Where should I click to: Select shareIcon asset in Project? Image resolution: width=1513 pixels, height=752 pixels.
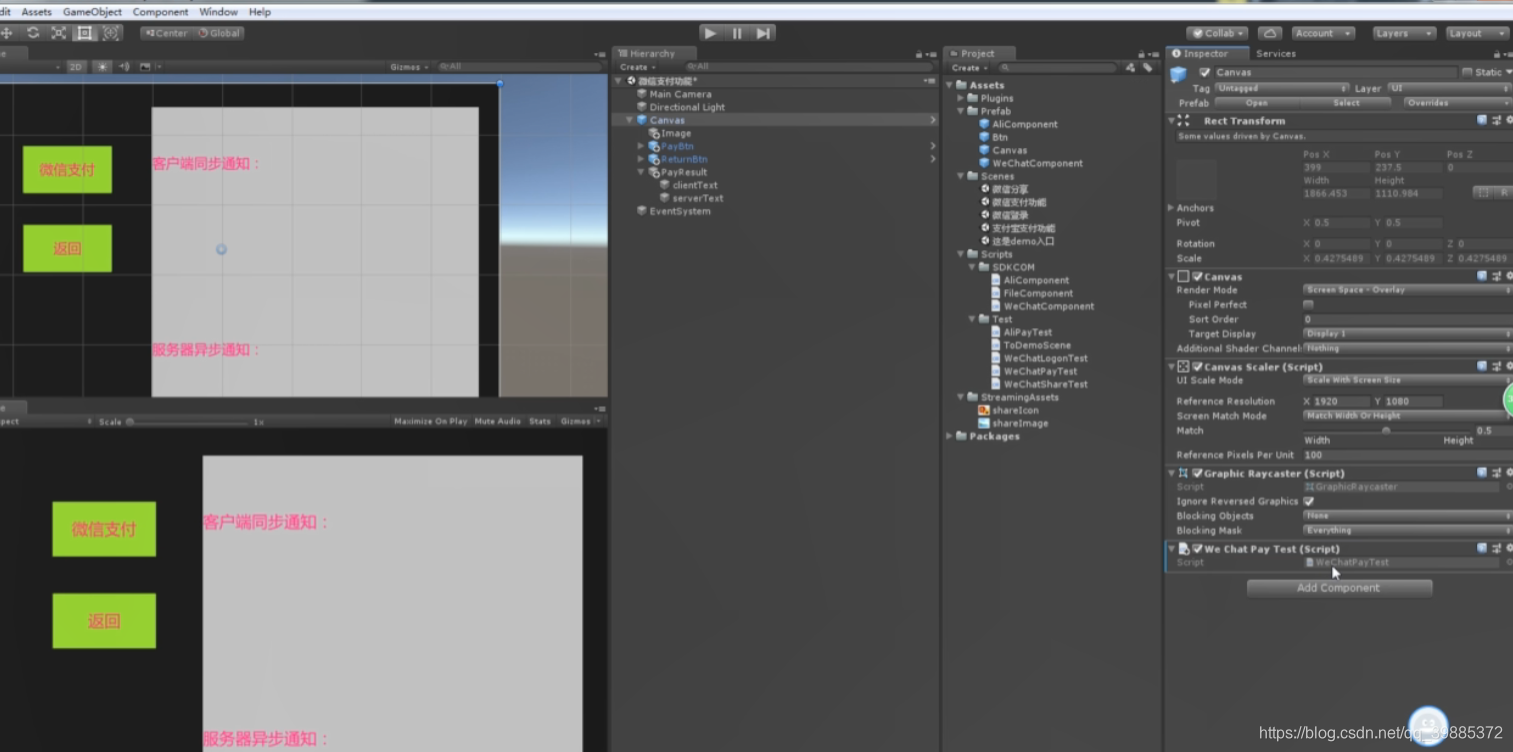click(1015, 410)
